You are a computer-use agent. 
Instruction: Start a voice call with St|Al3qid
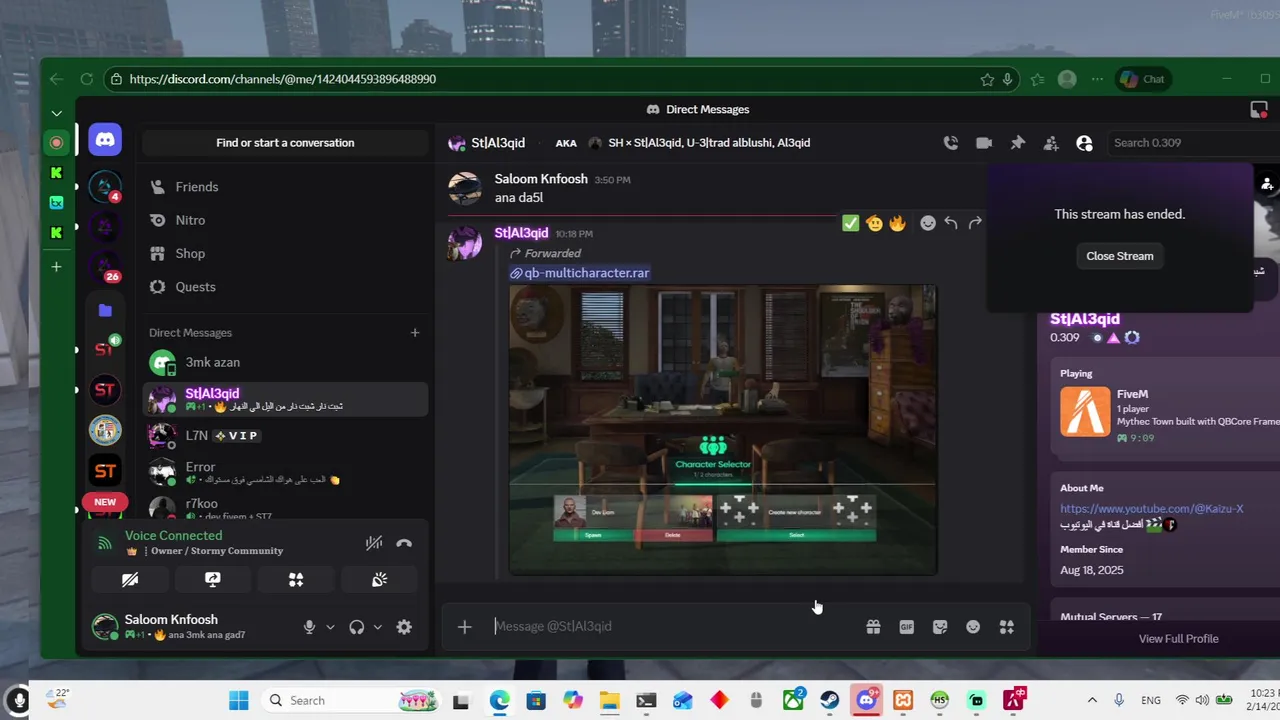click(x=951, y=143)
